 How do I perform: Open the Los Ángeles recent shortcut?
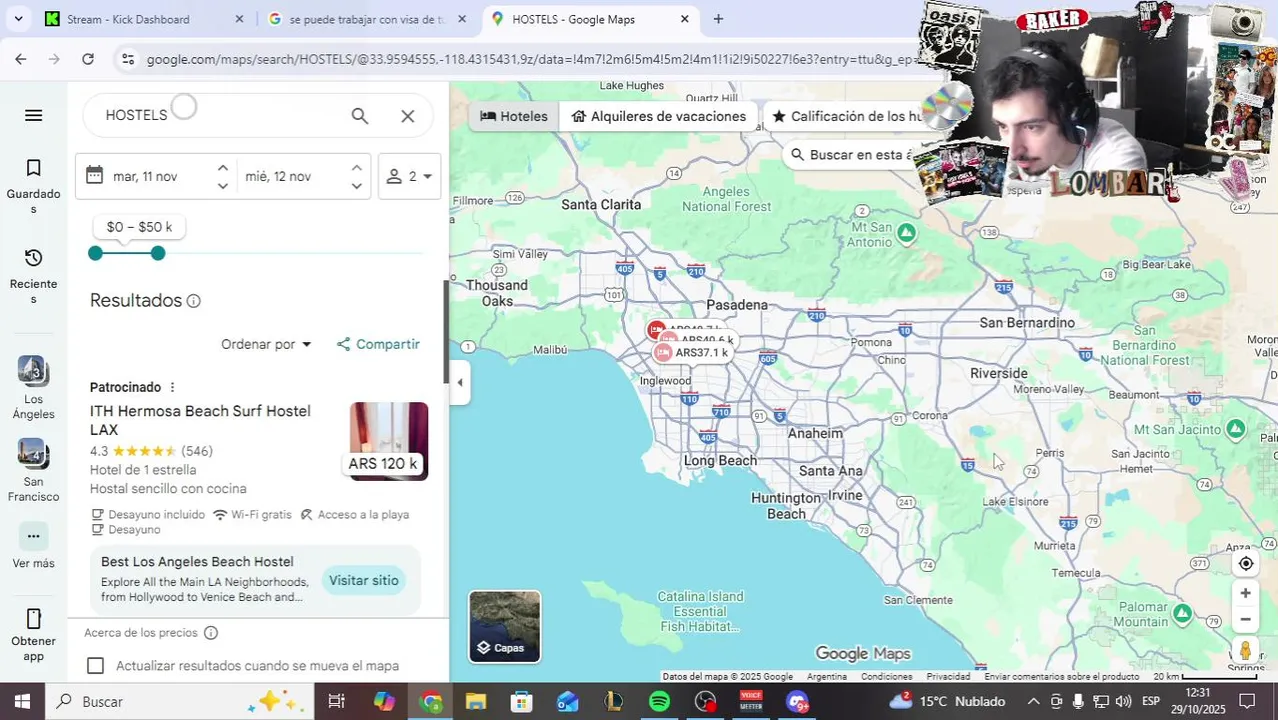point(33,388)
